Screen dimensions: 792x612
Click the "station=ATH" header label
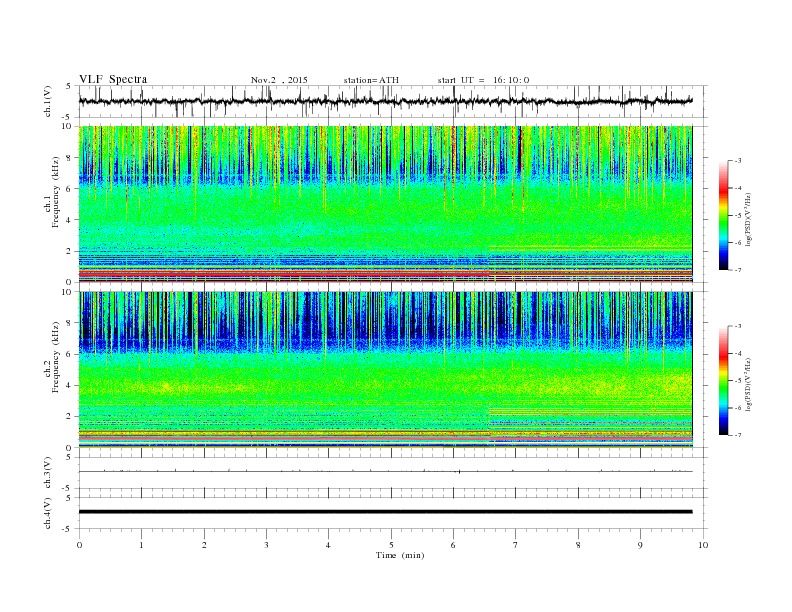click(x=371, y=80)
